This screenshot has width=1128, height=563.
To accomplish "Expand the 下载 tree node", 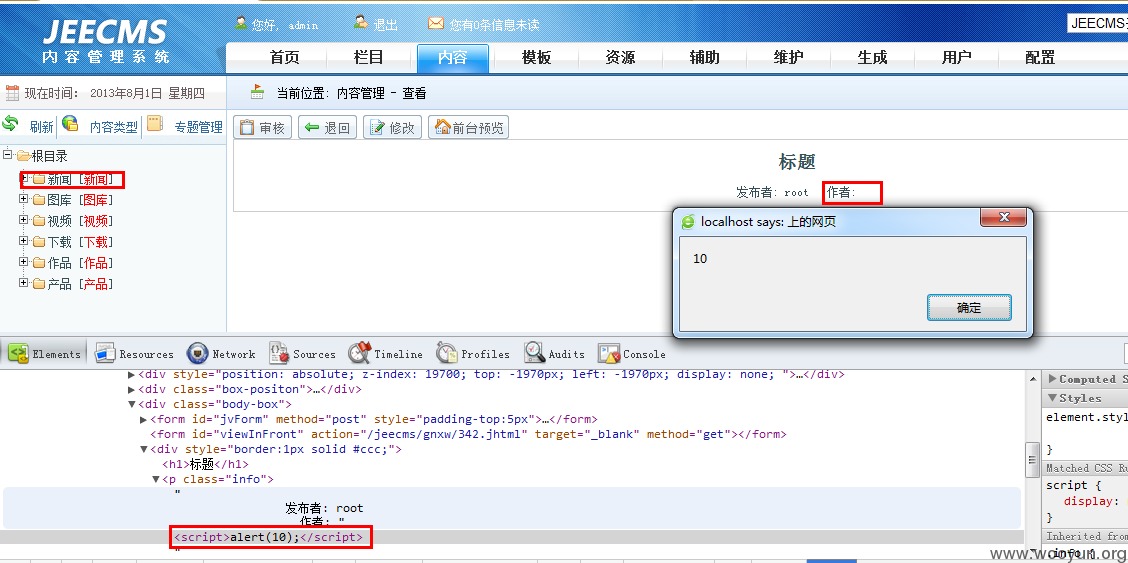I will [24, 240].
